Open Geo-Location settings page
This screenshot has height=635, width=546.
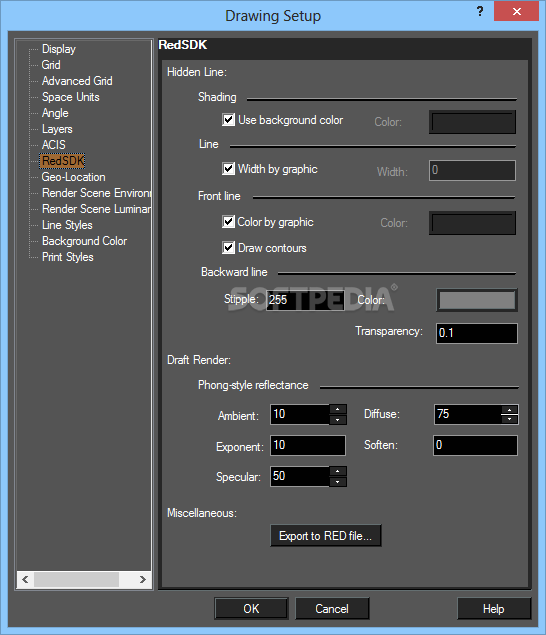[x=73, y=177]
